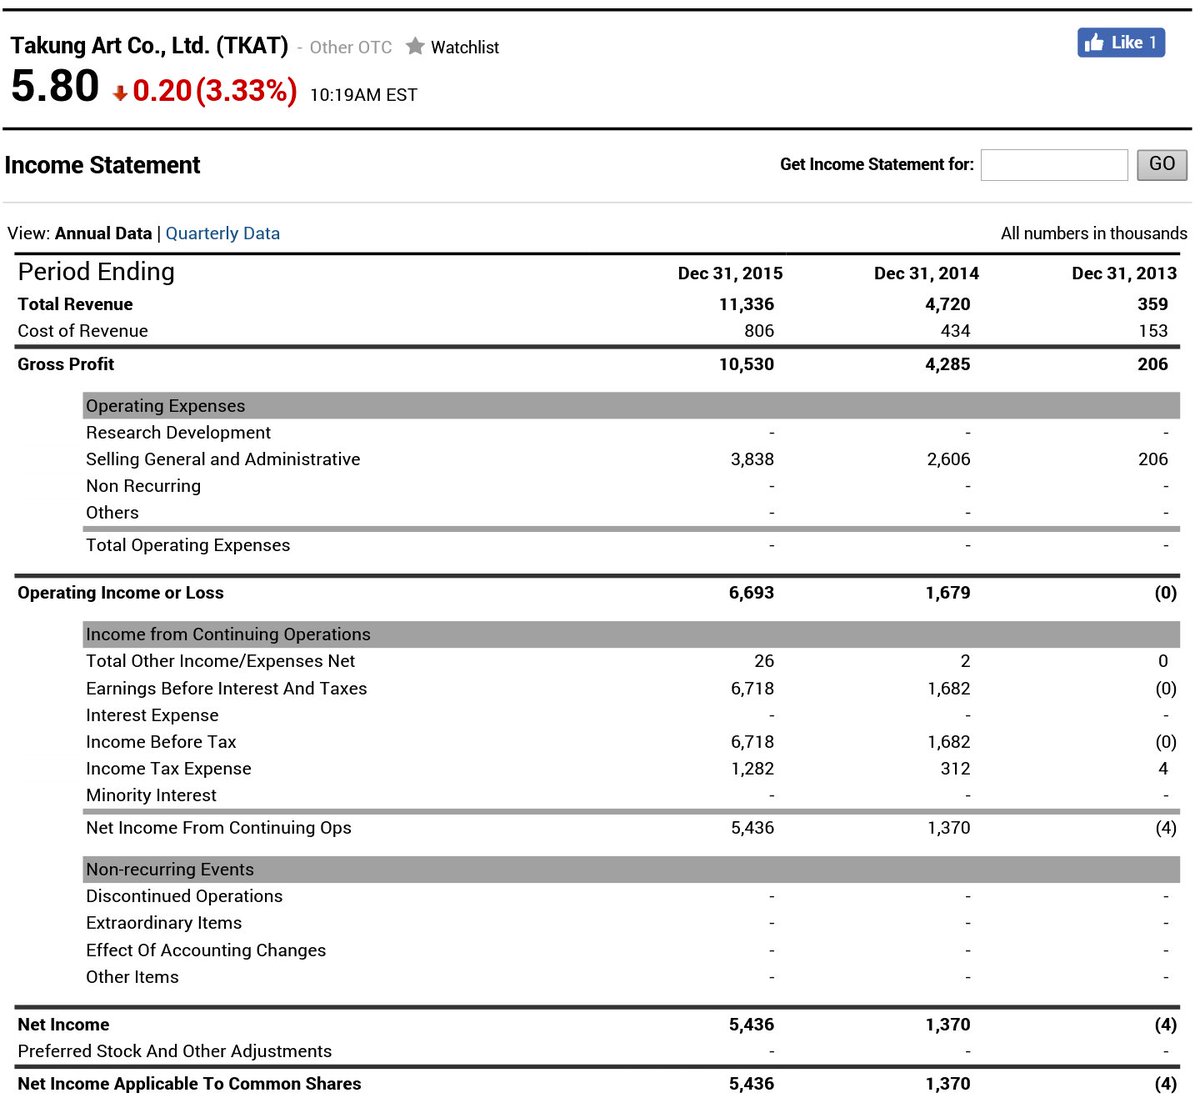Click the 1,679 operating income value

click(947, 593)
